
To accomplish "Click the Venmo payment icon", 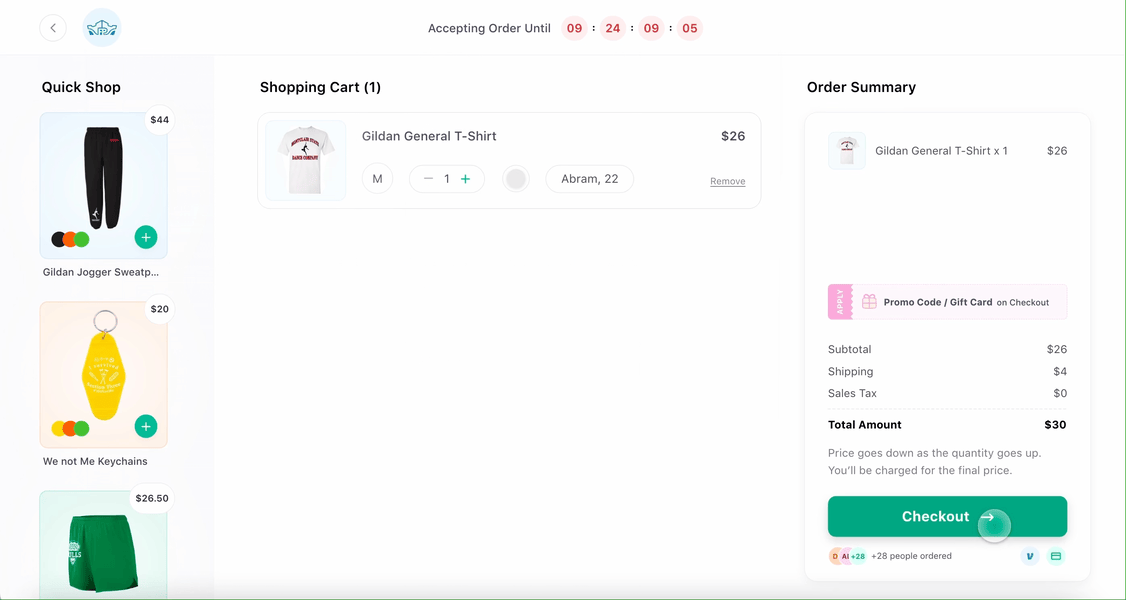I will click(x=1030, y=555).
